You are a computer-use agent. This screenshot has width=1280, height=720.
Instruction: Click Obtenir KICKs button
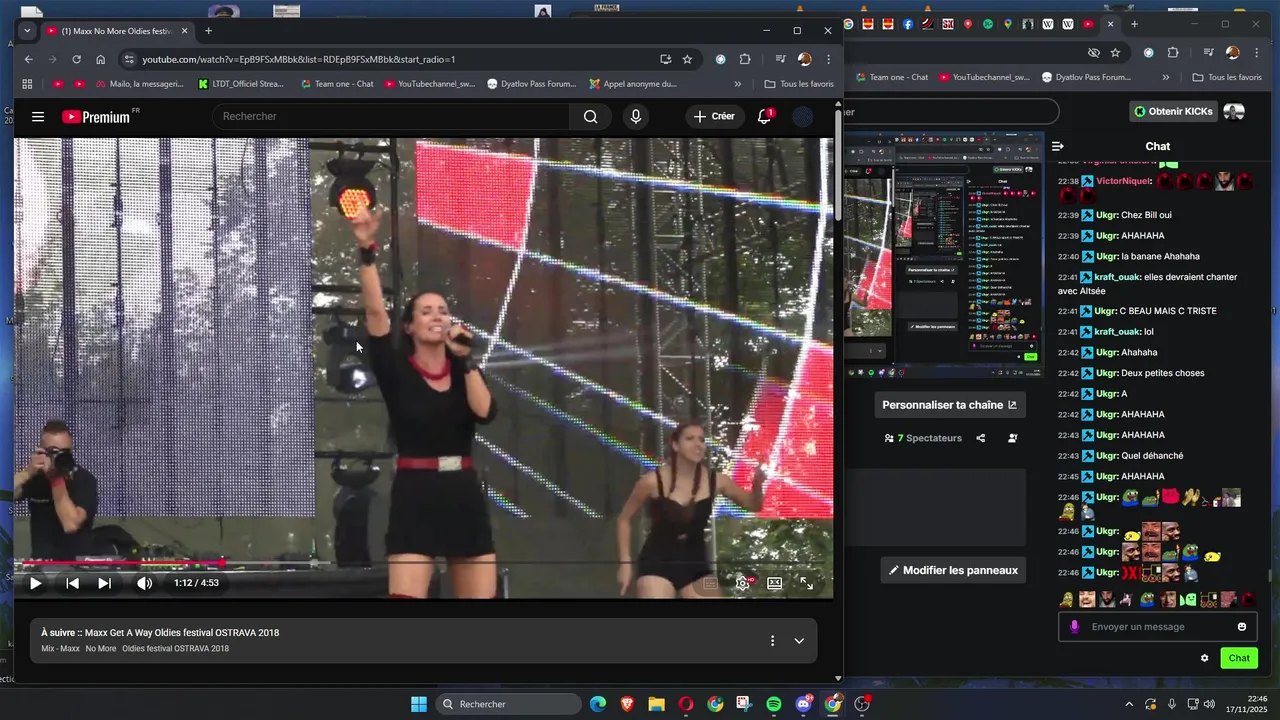(x=1173, y=111)
